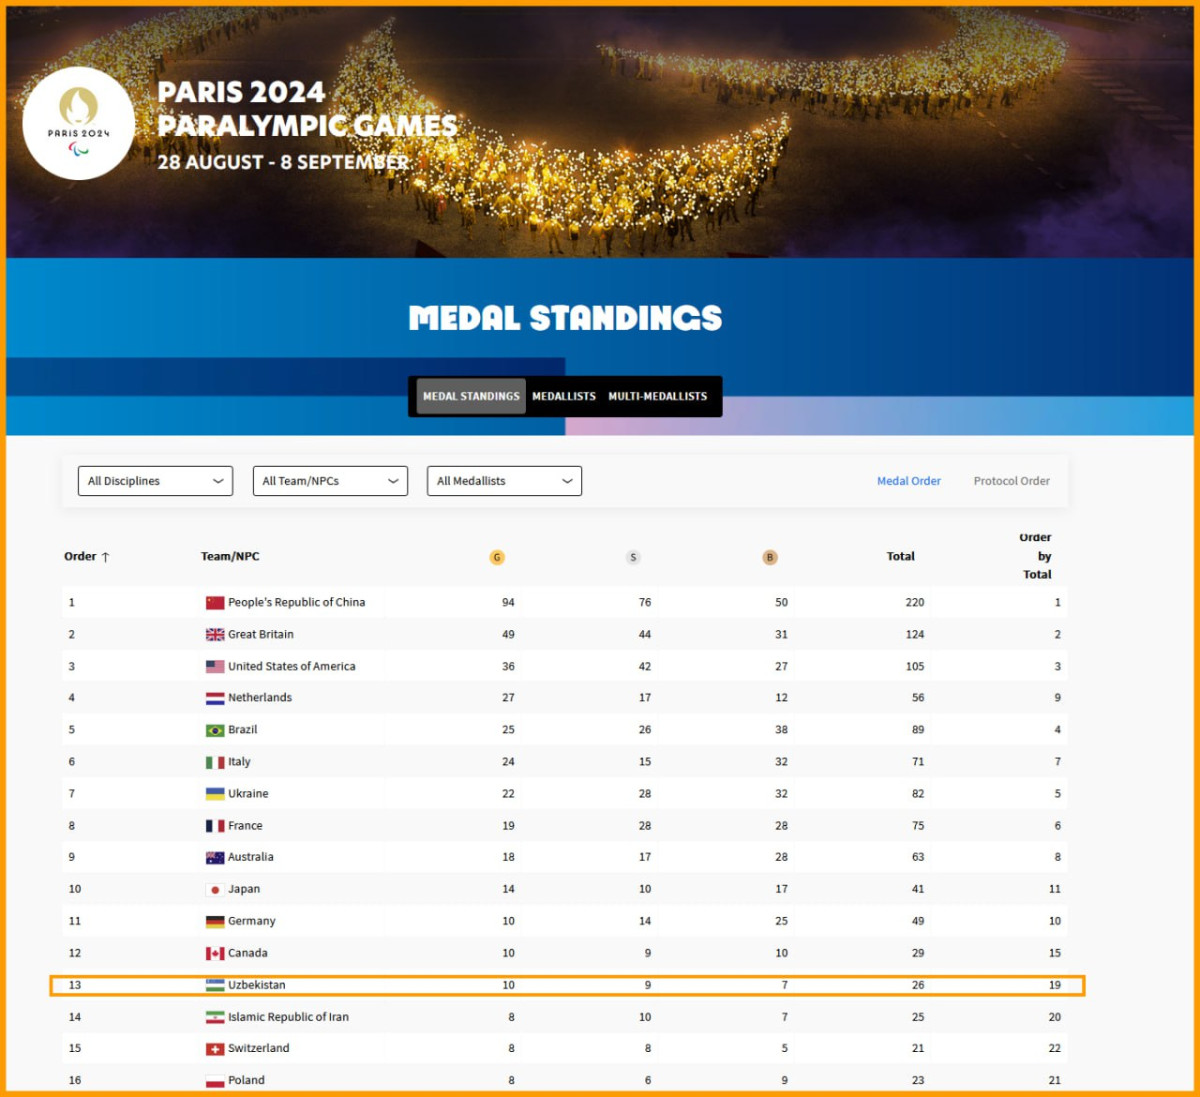1200x1097 pixels.
Task: Click the Australia team name
Action: 251,857
